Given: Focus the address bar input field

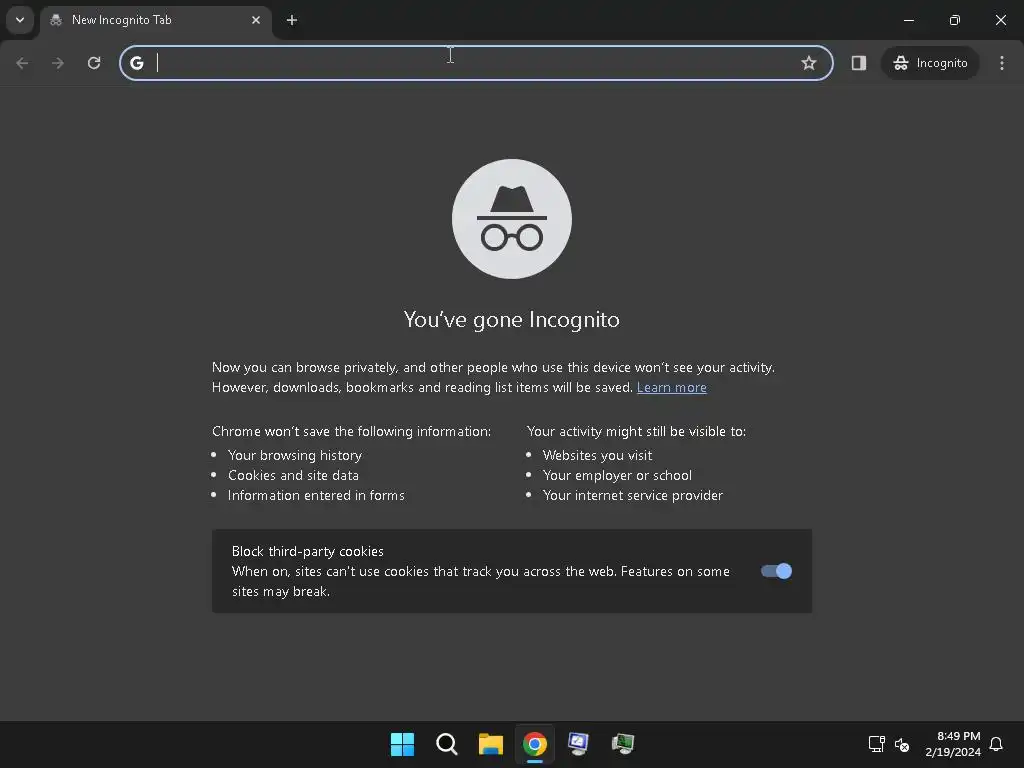Looking at the screenshot, I should (x=475, y=63).
